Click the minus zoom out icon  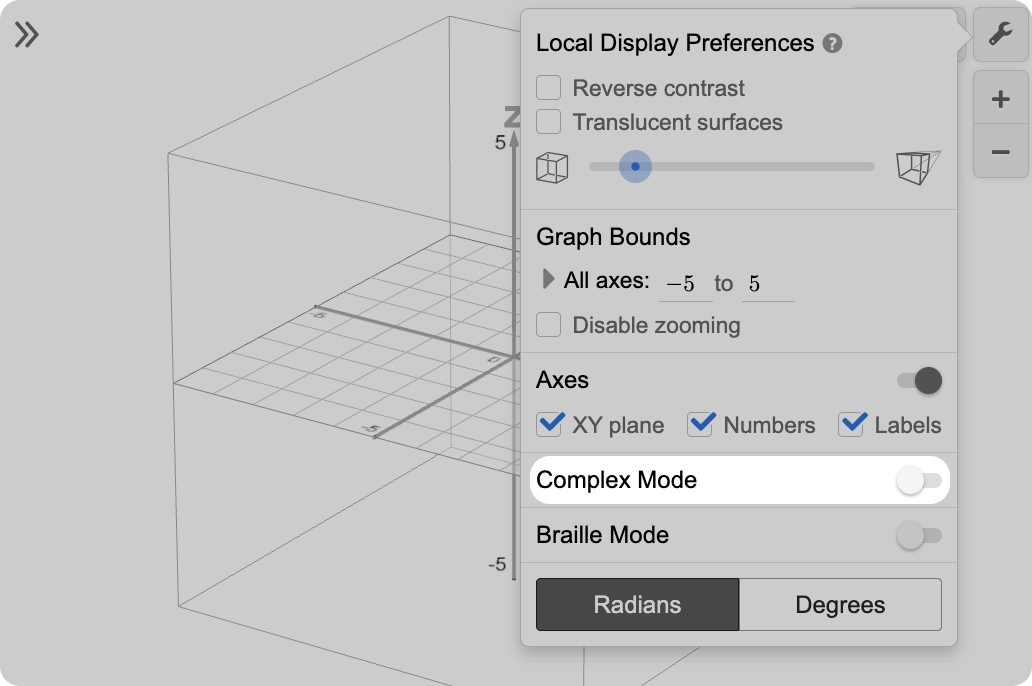click(x=999, y=152)
